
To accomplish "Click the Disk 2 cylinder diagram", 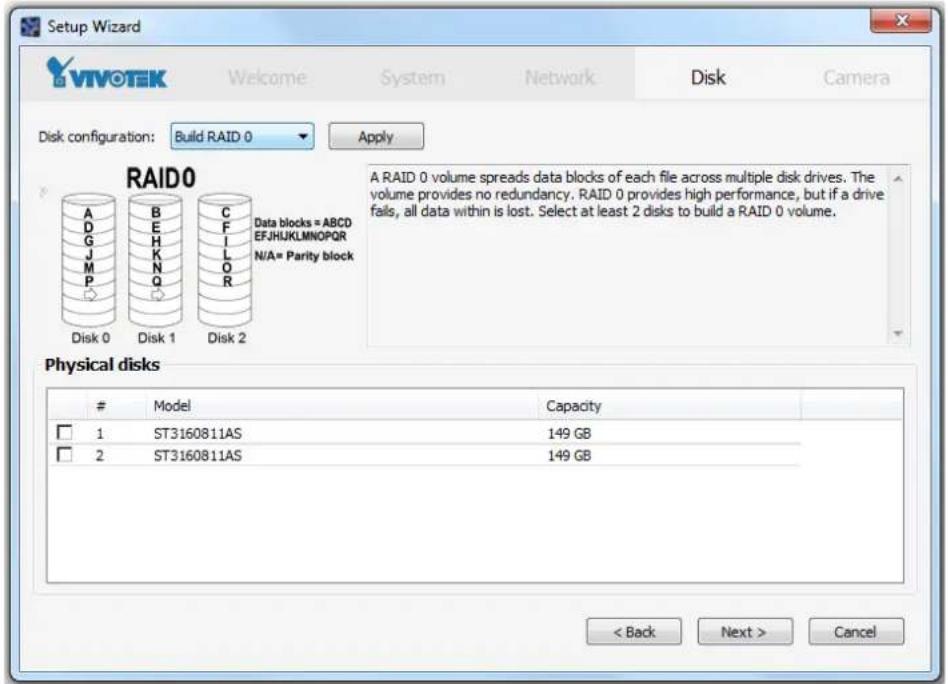I will (x=225, y=259).
